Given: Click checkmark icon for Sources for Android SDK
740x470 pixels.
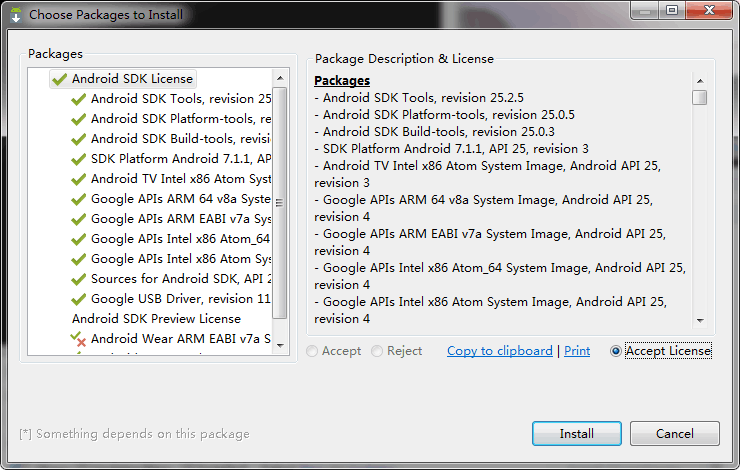Looking at the screenshot, I should tap(78, 279).
